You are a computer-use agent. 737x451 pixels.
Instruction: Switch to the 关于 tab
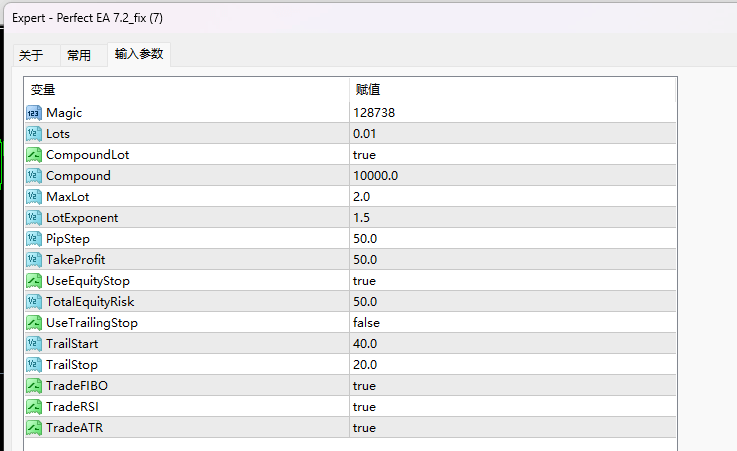pos(31,55)
